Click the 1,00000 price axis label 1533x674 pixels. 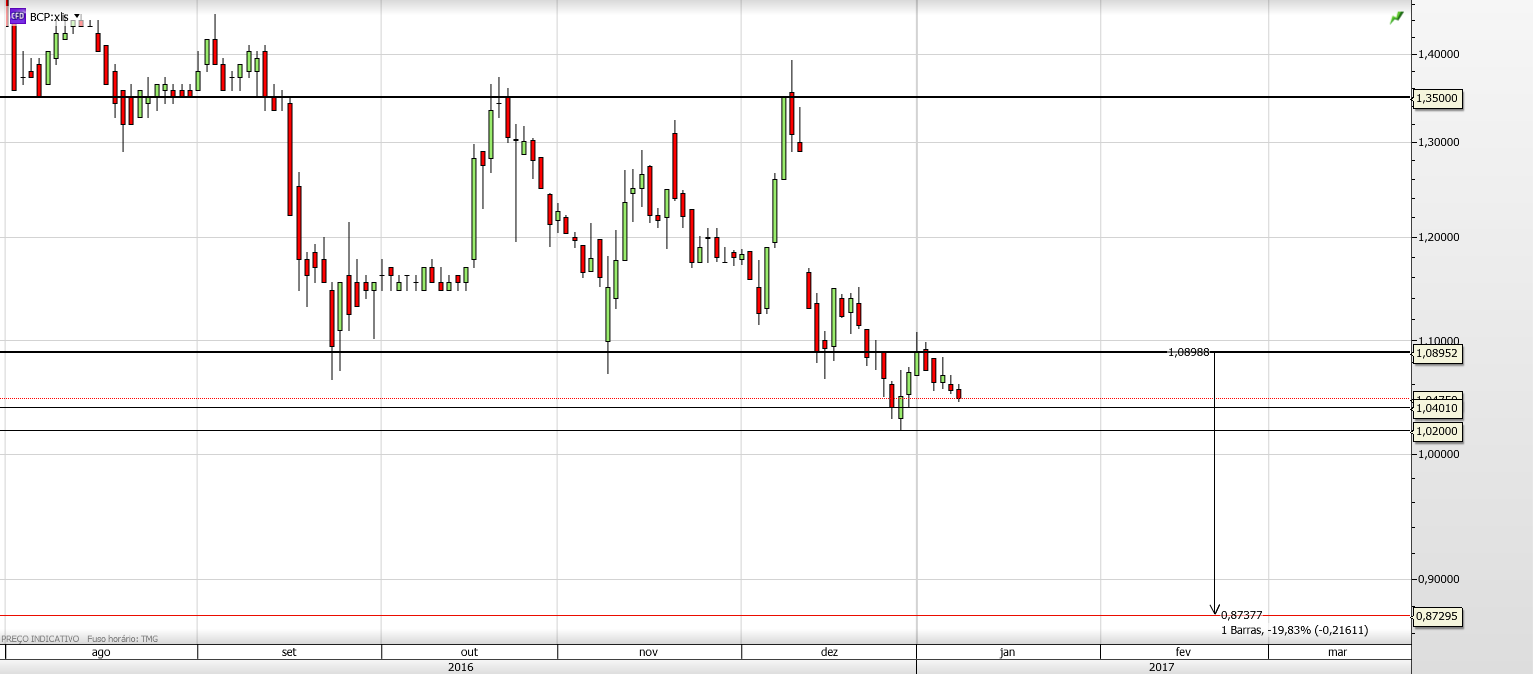[x=1439, y=454]
